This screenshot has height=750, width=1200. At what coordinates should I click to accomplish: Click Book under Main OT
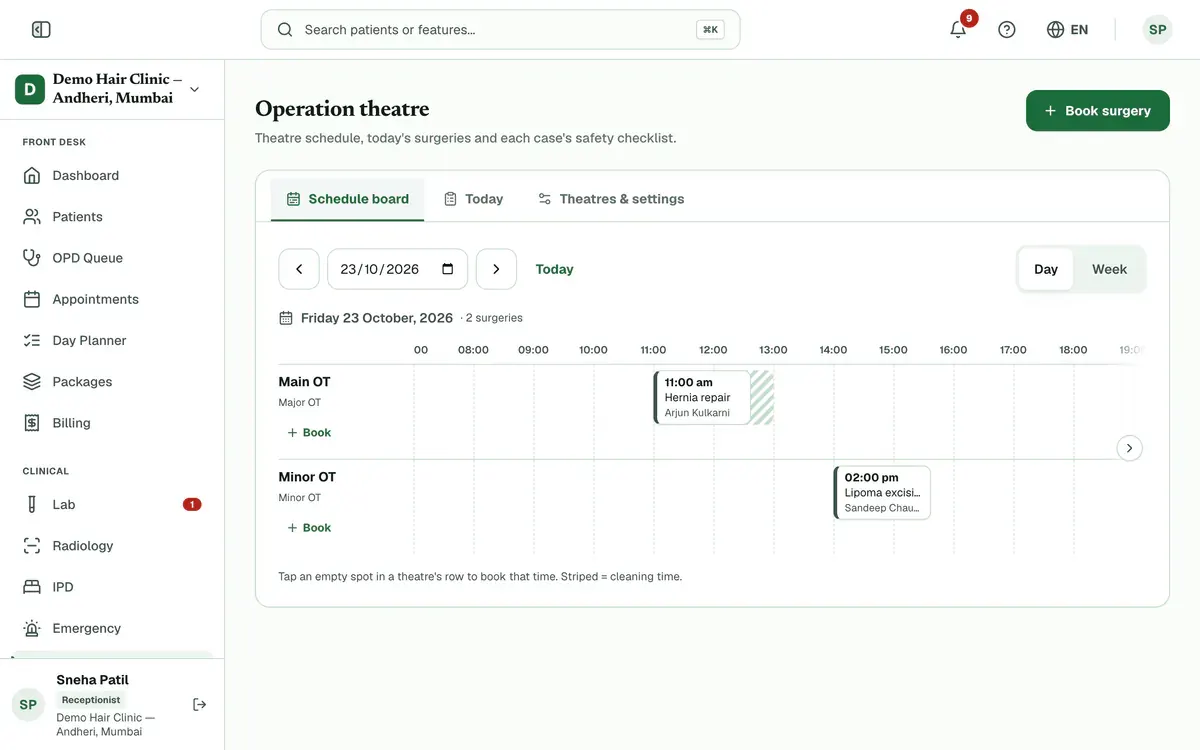tap(309, 433)
